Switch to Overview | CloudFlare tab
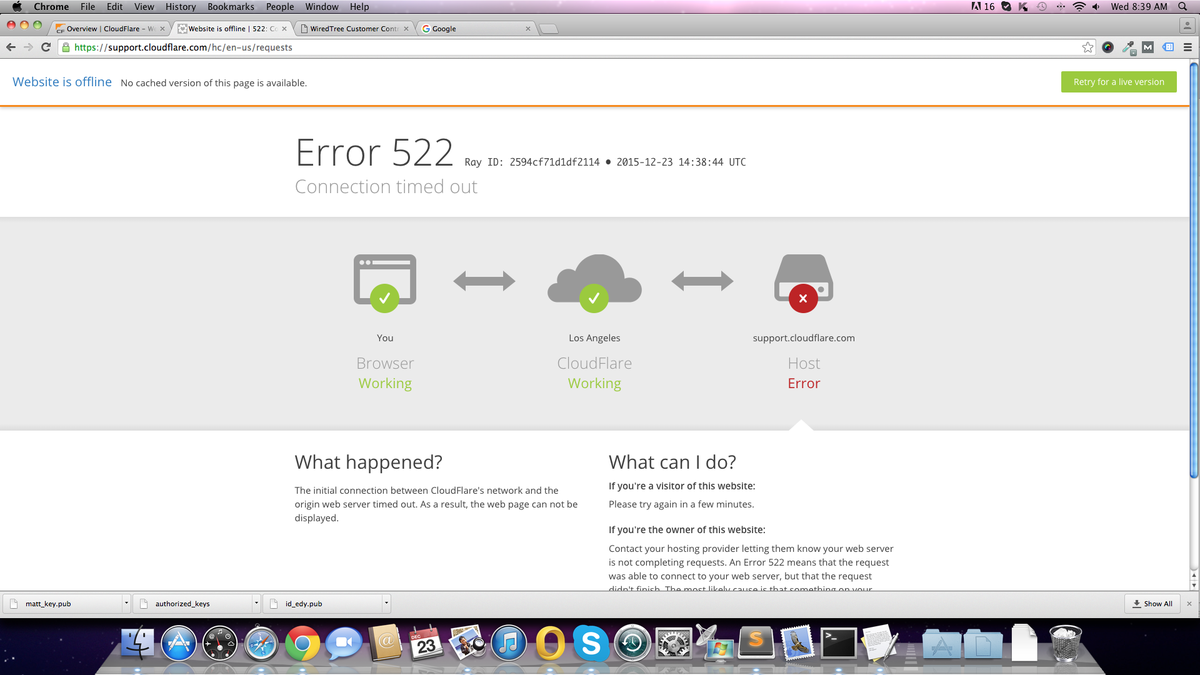 [110, 28]
